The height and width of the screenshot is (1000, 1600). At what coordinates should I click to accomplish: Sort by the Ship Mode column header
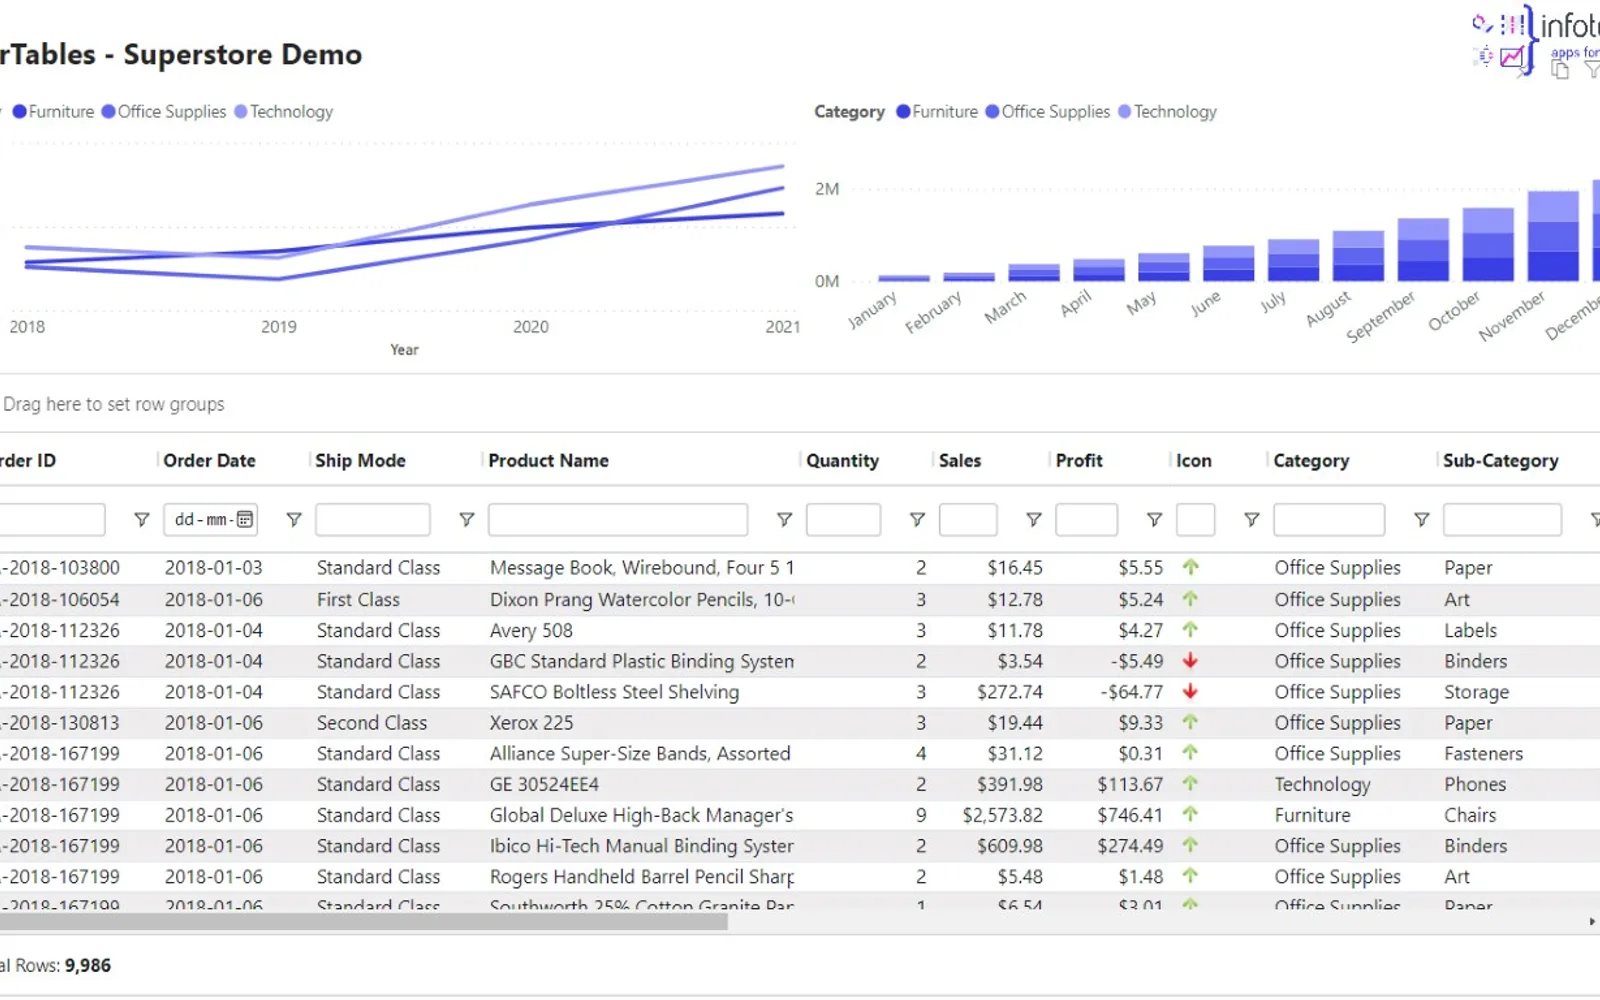point(360,460)
